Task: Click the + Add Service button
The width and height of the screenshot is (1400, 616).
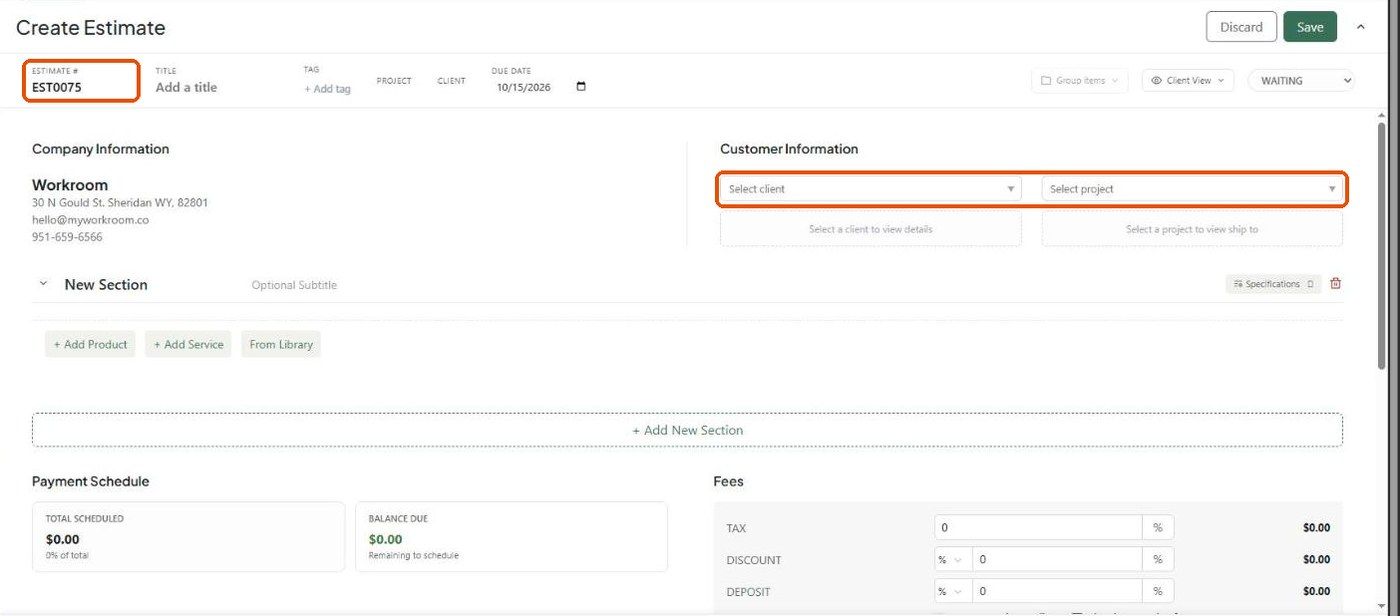Action: click(188, 344)
